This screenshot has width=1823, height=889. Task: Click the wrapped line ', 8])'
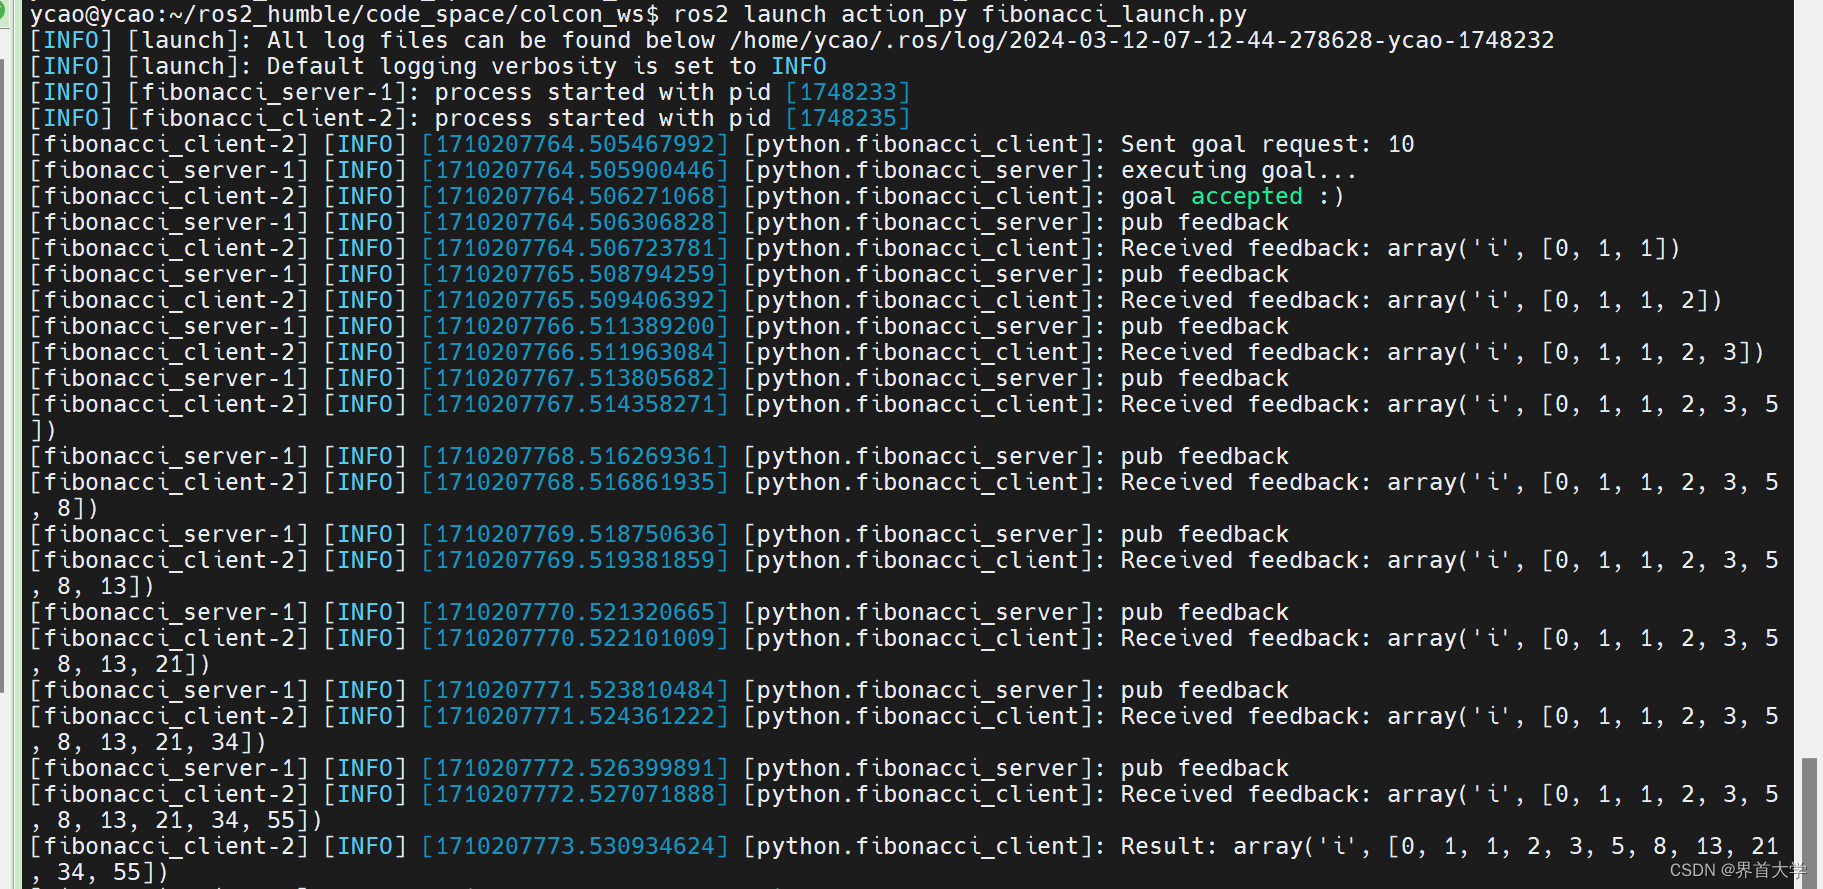pos(64,508)
